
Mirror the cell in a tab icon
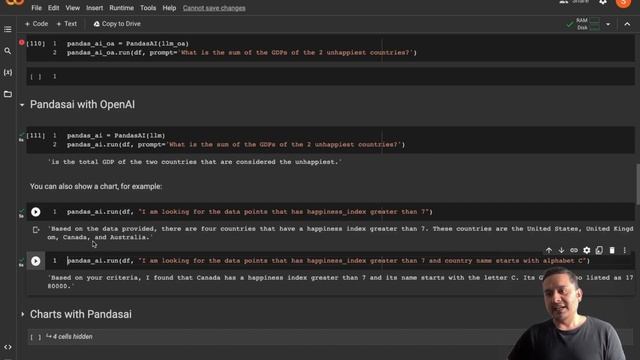pos(599,250)
